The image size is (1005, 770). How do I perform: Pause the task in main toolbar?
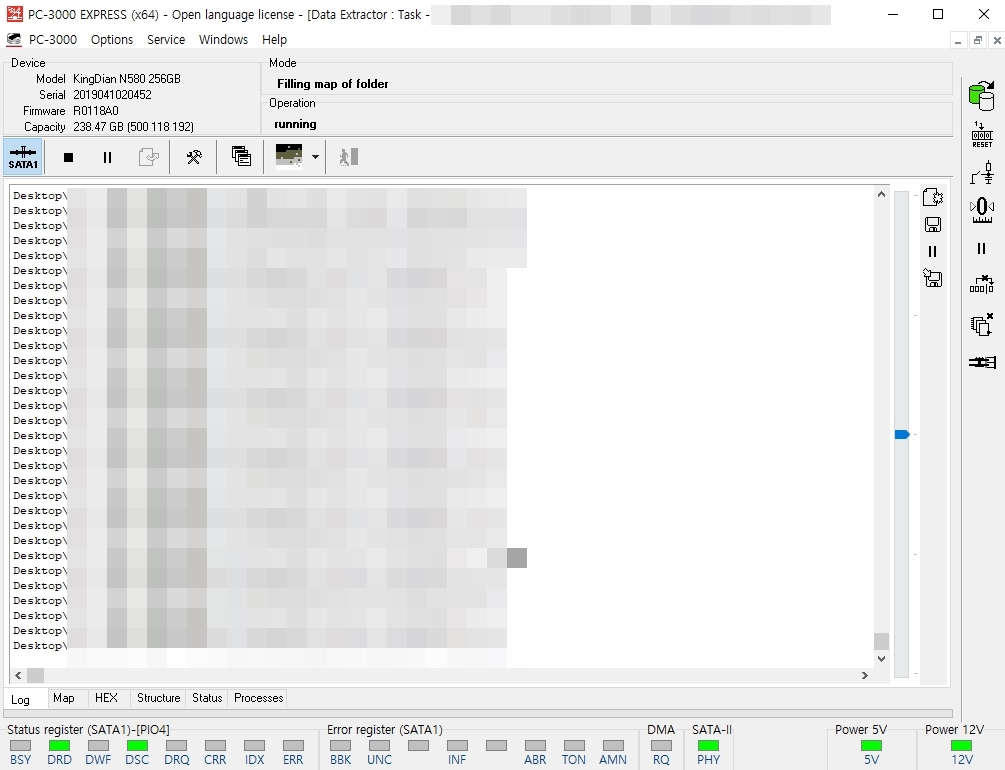(x=107, y=158)
